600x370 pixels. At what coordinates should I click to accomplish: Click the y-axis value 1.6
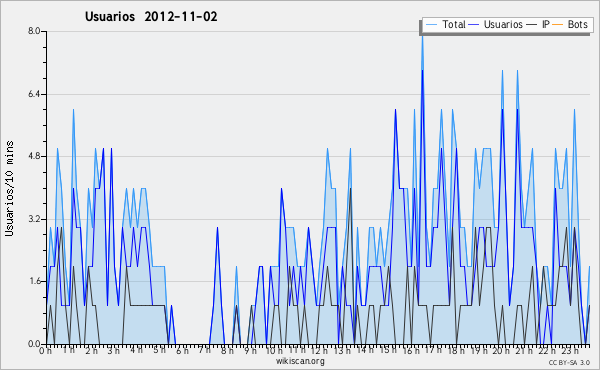(34, 282)
